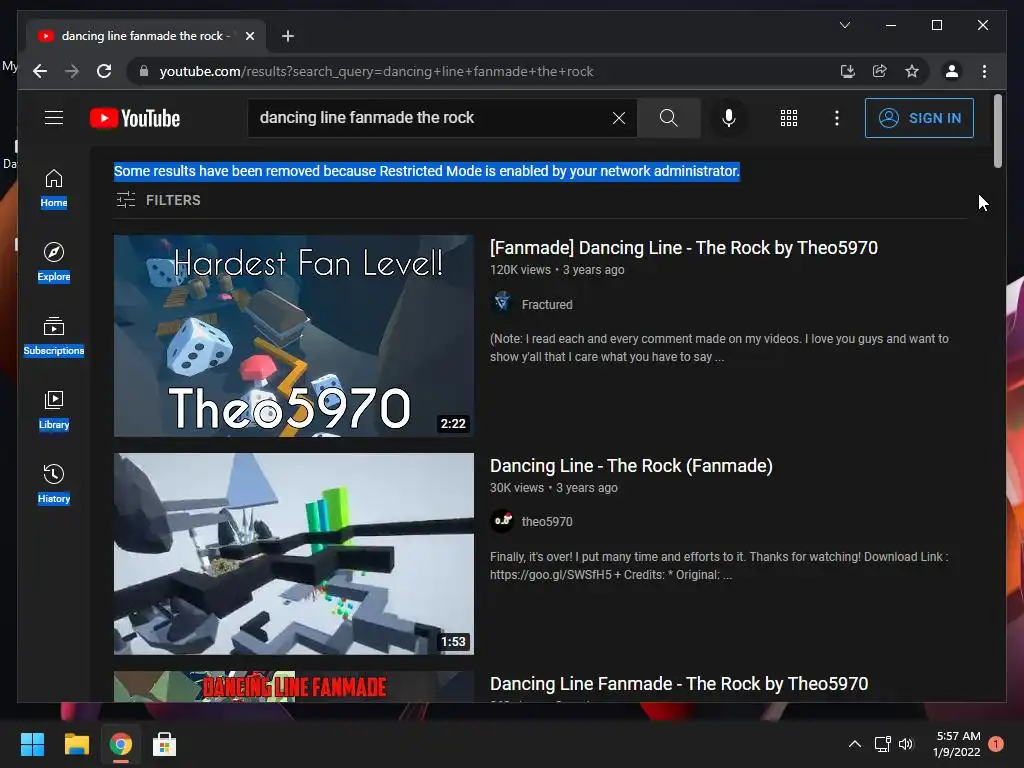Click the magnifier search button
Screen dimensions: 1024x768
[668, 118]
